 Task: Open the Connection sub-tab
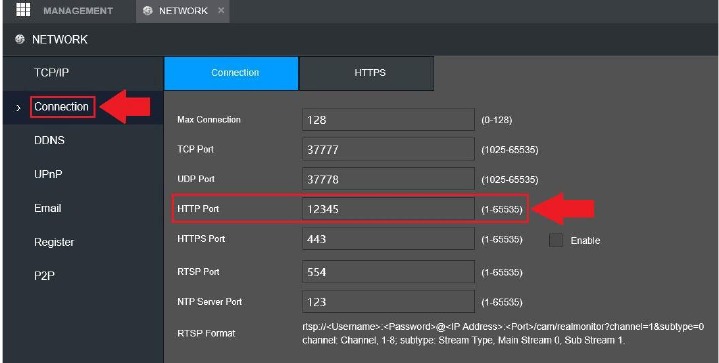click(231, 73)
